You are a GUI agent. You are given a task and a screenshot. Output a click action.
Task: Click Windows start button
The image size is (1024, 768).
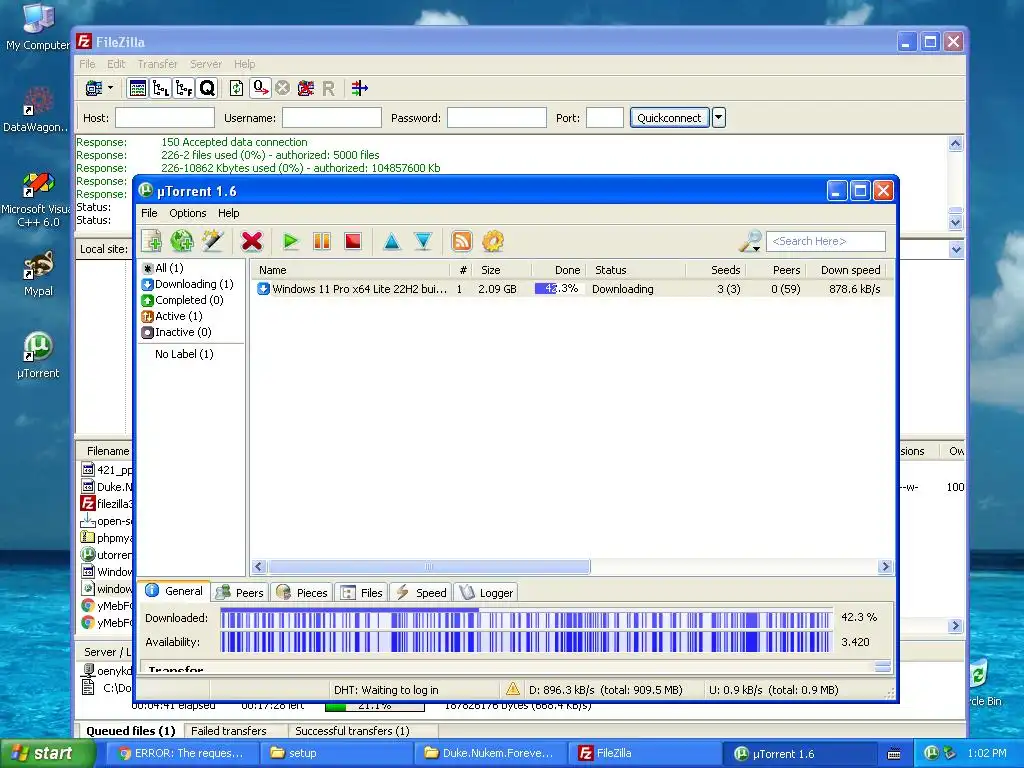(x=47, y=753)
